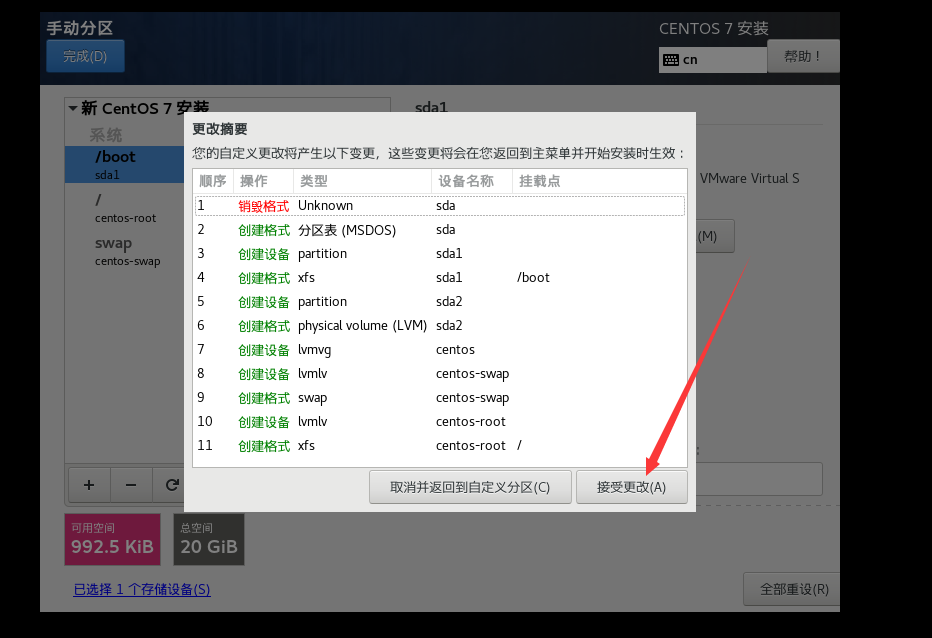932x638 pixels.
Task: Click the plus add mount point icon
Action: click(89, 485)
